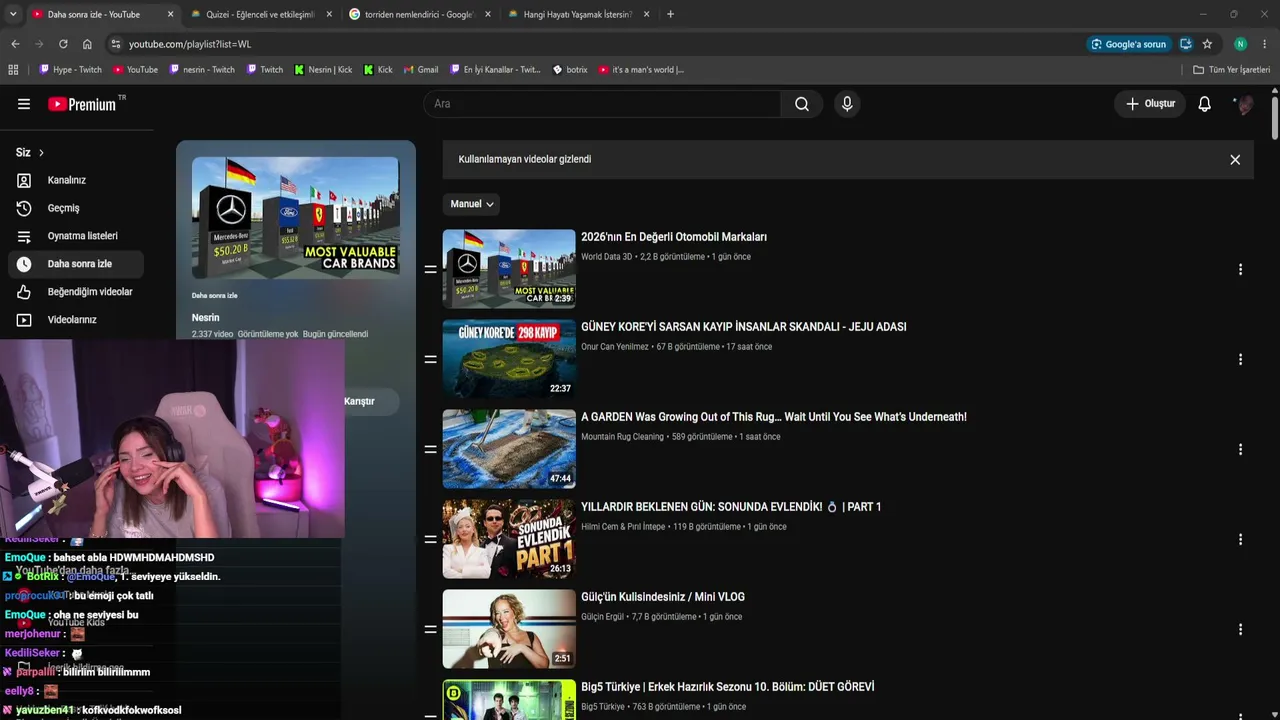
Task: Bookmark this page with the star icon
Action: tap(1207, 44)
